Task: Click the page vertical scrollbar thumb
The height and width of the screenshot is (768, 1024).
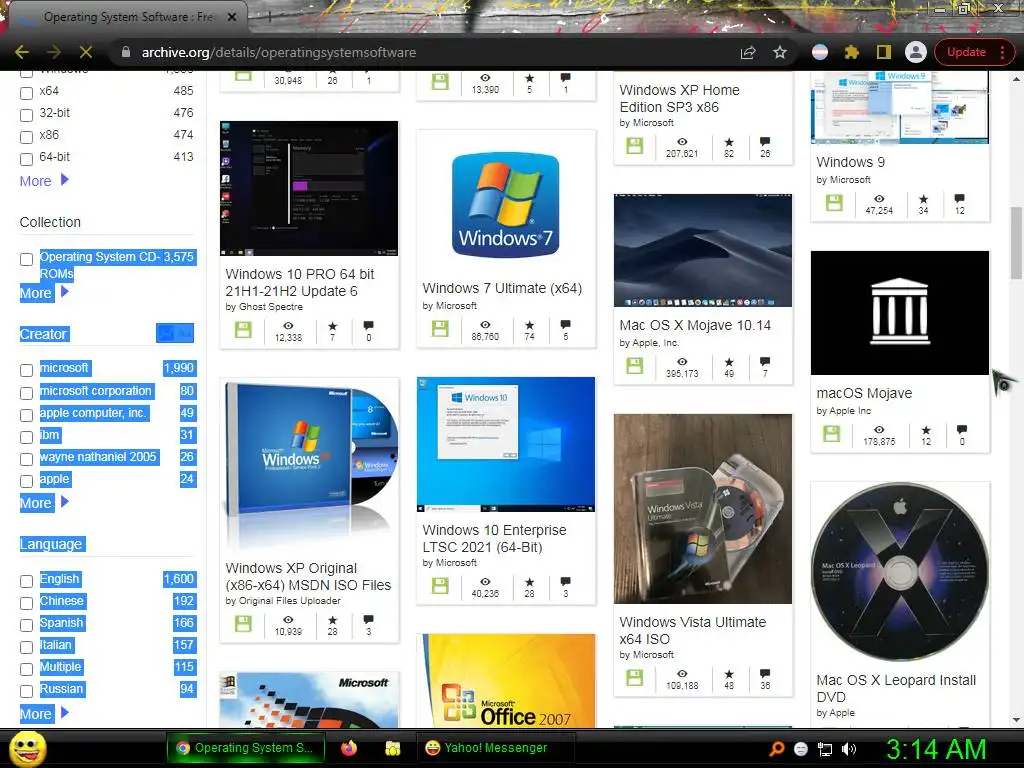Action: (x=1016, y=243)
